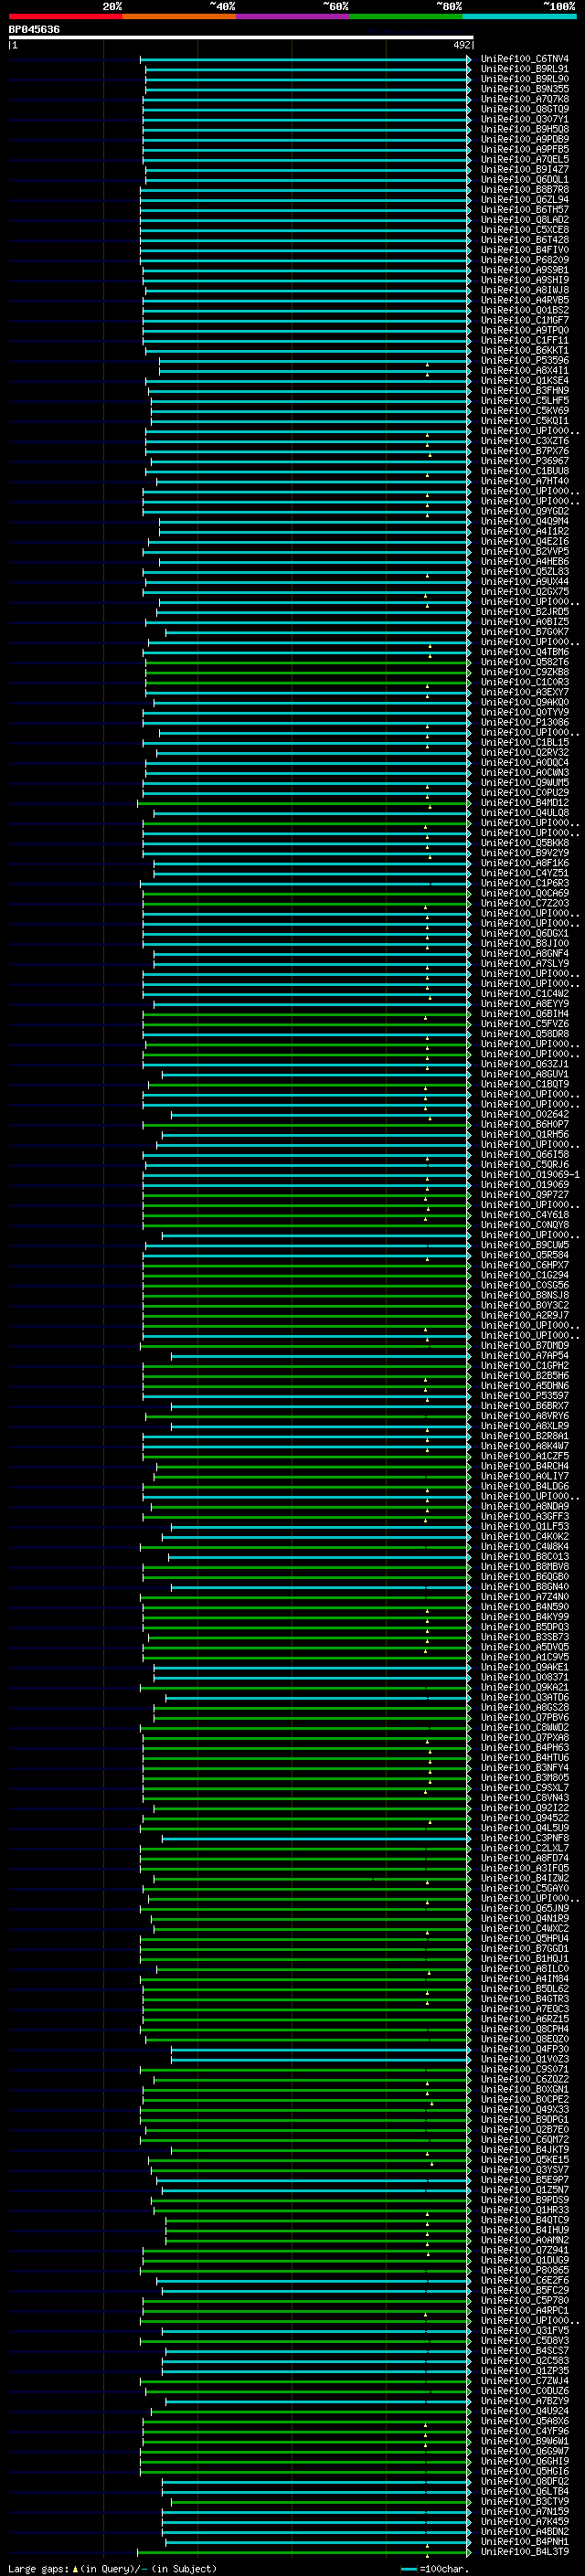The width and height of the screenshot is (585, 2576).
Task: Select hit label UniRef100_P53597
Action: [525, 1396]
